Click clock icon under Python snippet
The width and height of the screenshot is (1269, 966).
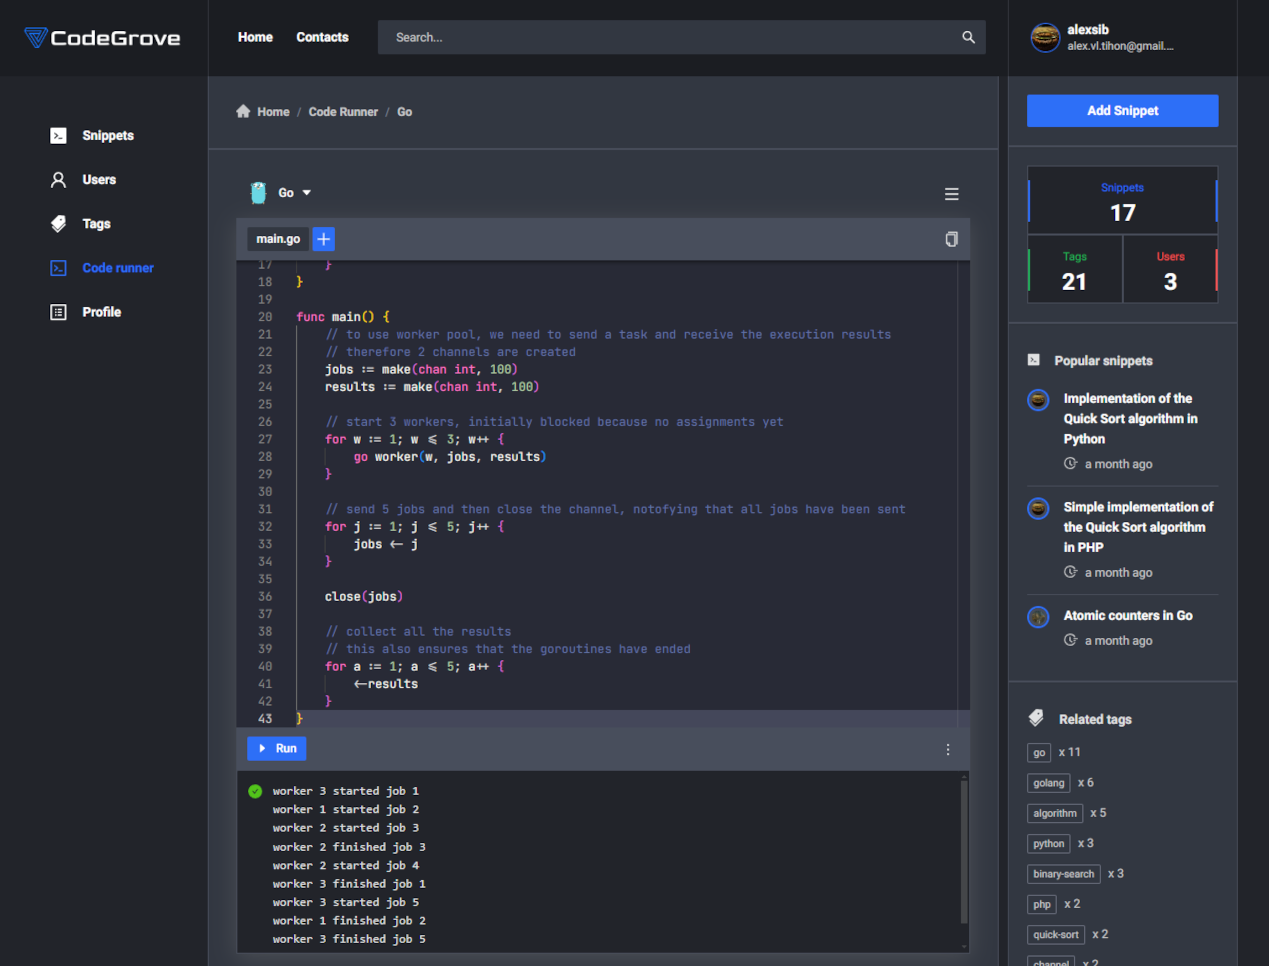coord(1070,464)
